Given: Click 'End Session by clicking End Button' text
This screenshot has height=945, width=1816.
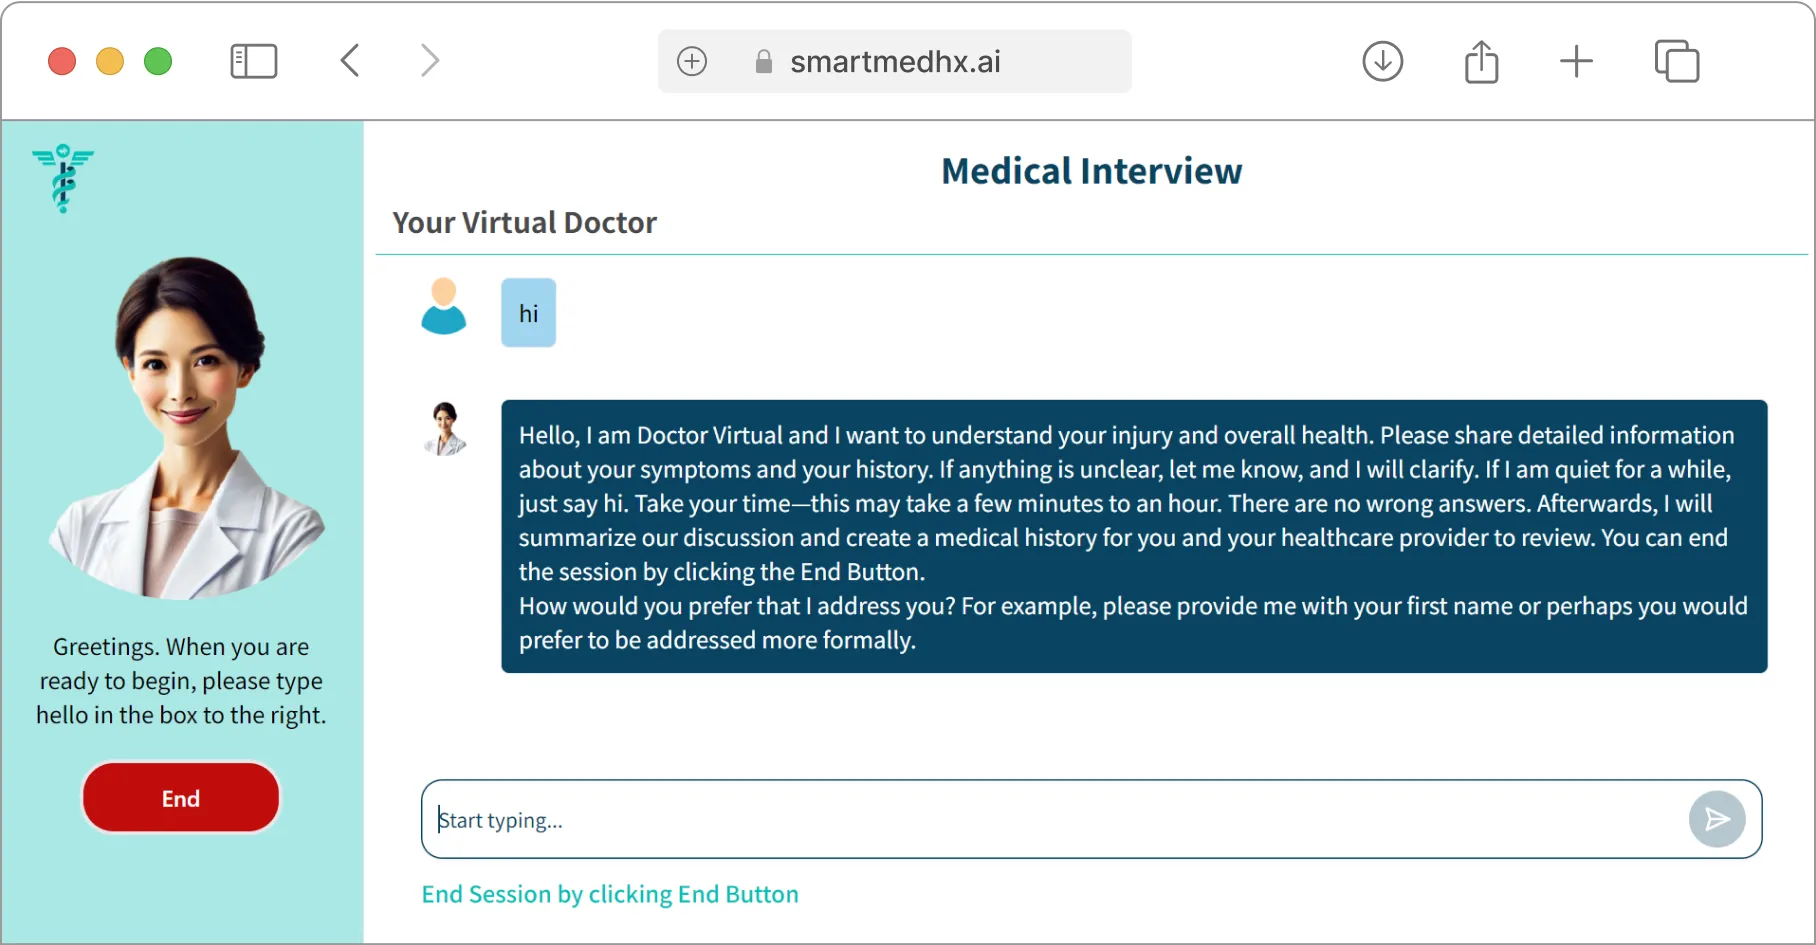Looking at the screenshot, I should tap(610, 894).
